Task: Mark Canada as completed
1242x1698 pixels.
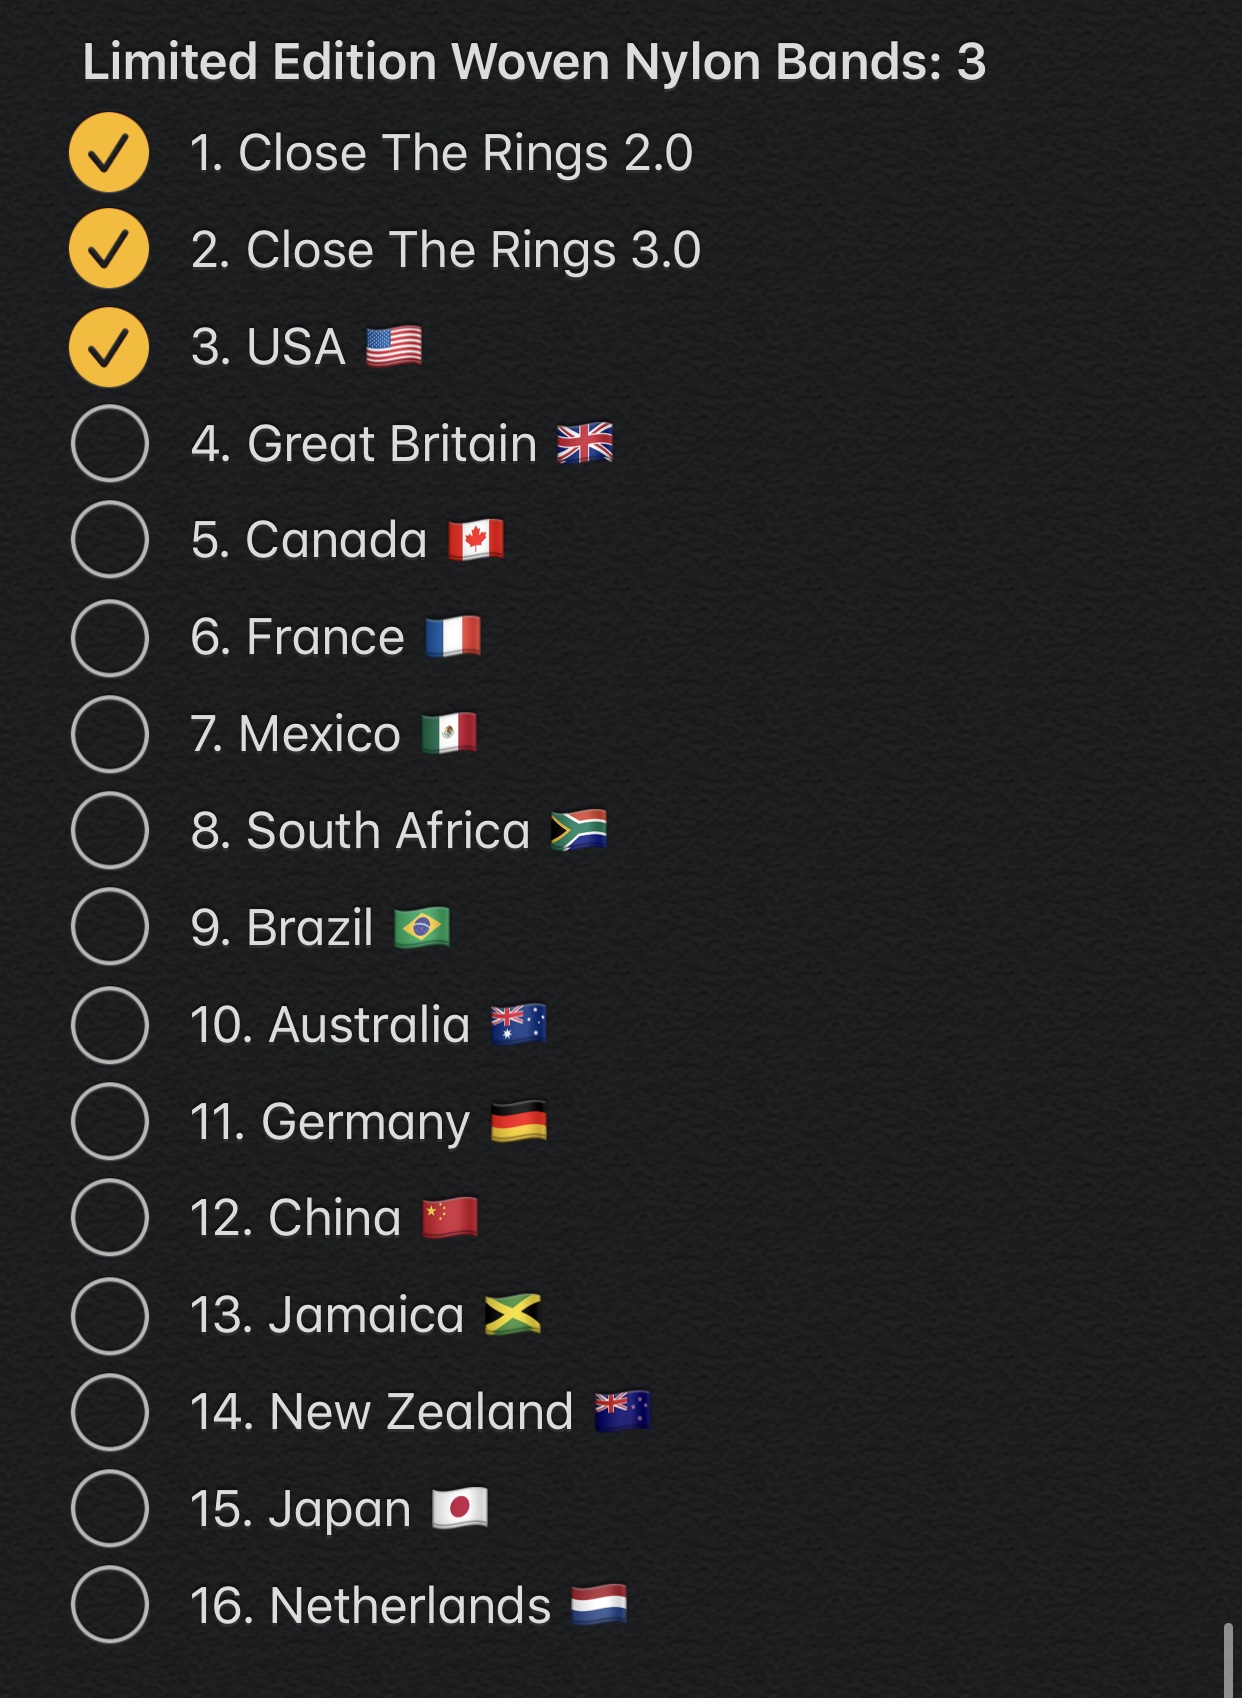Action: (x=109, y=540)
